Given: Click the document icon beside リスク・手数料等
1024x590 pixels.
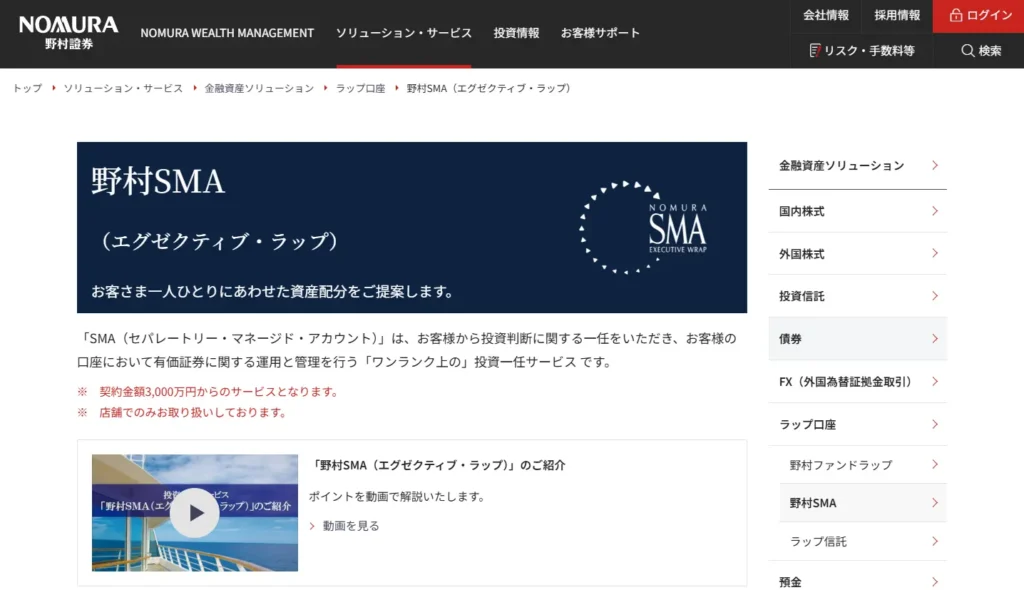Looking at the screenshot, I should (x=814, y=50).
